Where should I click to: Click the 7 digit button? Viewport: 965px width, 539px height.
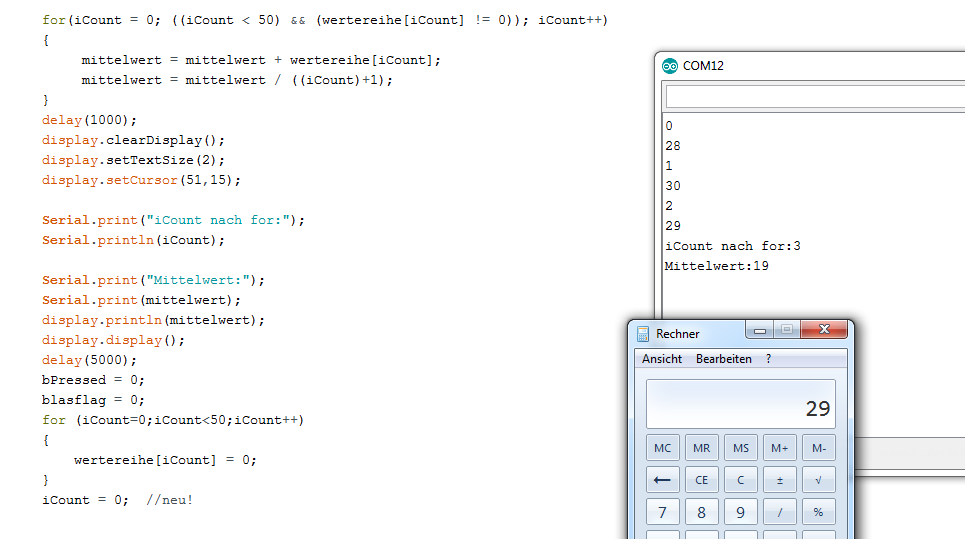(663, 512)
